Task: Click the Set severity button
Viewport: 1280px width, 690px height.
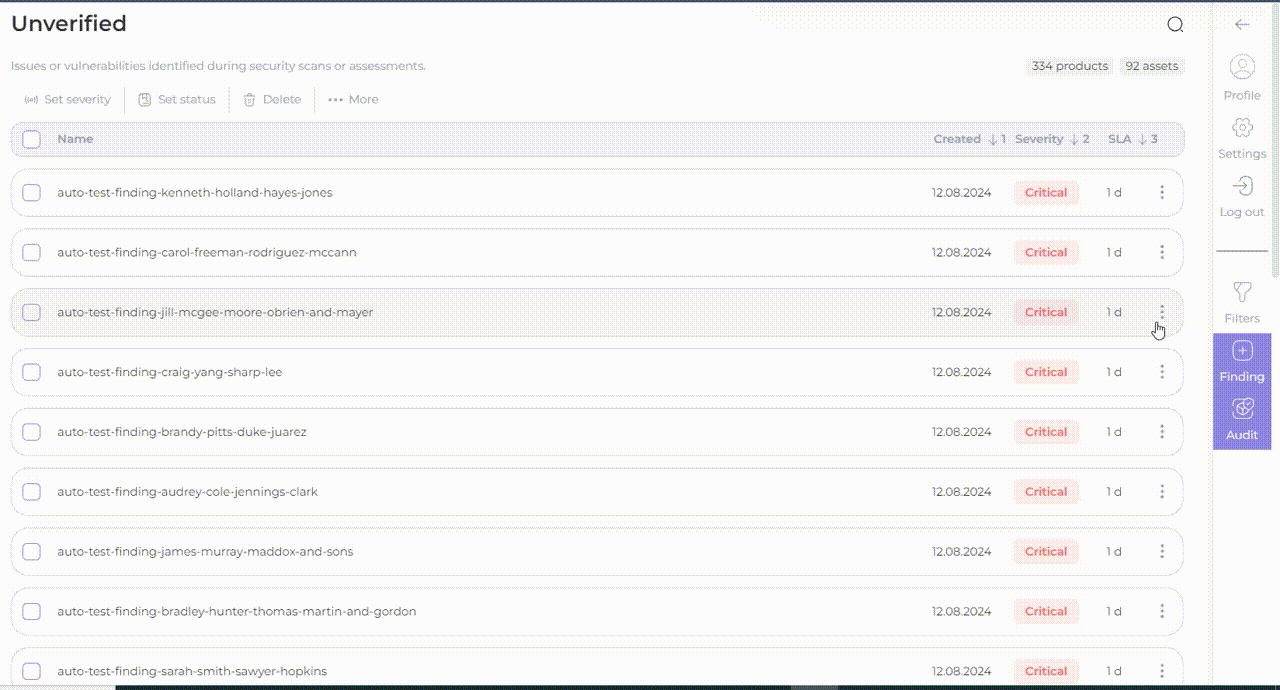Action: coord(67,100)
